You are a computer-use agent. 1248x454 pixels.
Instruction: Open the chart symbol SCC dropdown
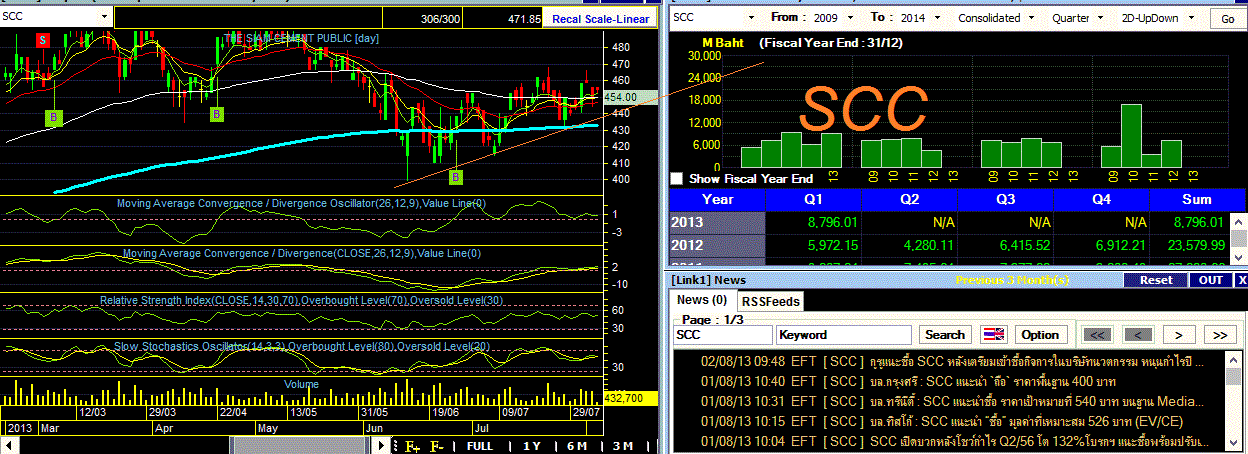(106, 17)
